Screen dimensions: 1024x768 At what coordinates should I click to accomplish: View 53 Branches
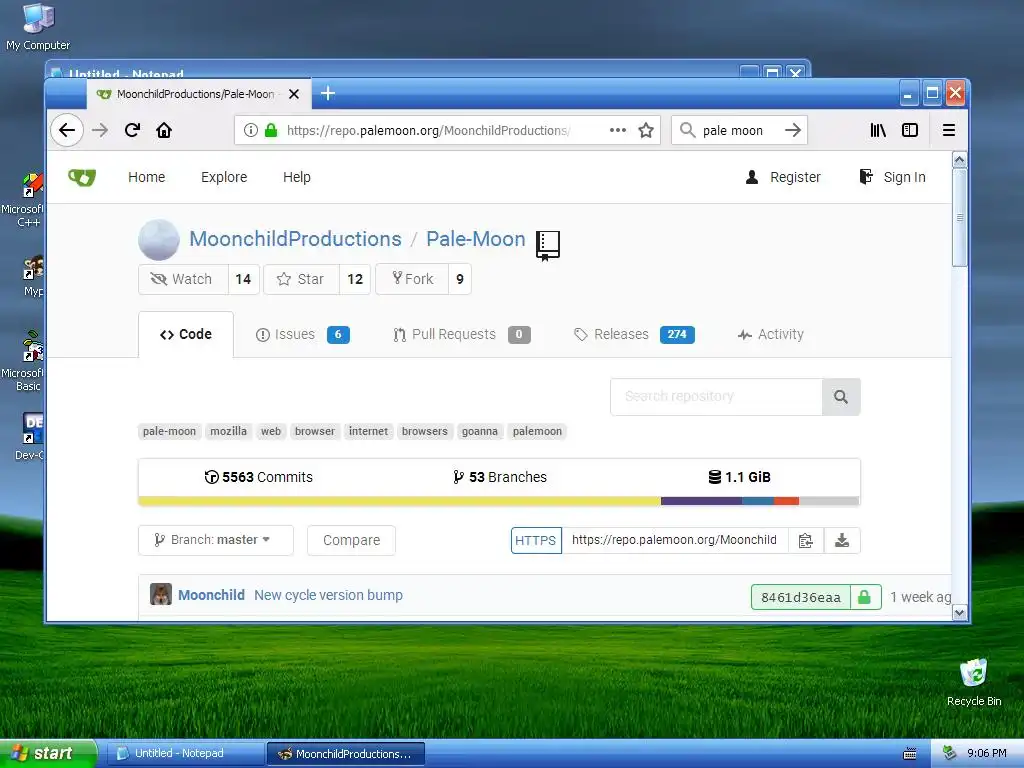[x=500, y=477]
